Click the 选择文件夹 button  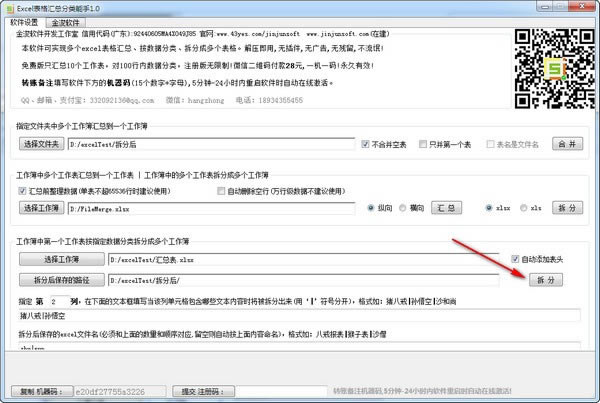(x=41, y=144)
